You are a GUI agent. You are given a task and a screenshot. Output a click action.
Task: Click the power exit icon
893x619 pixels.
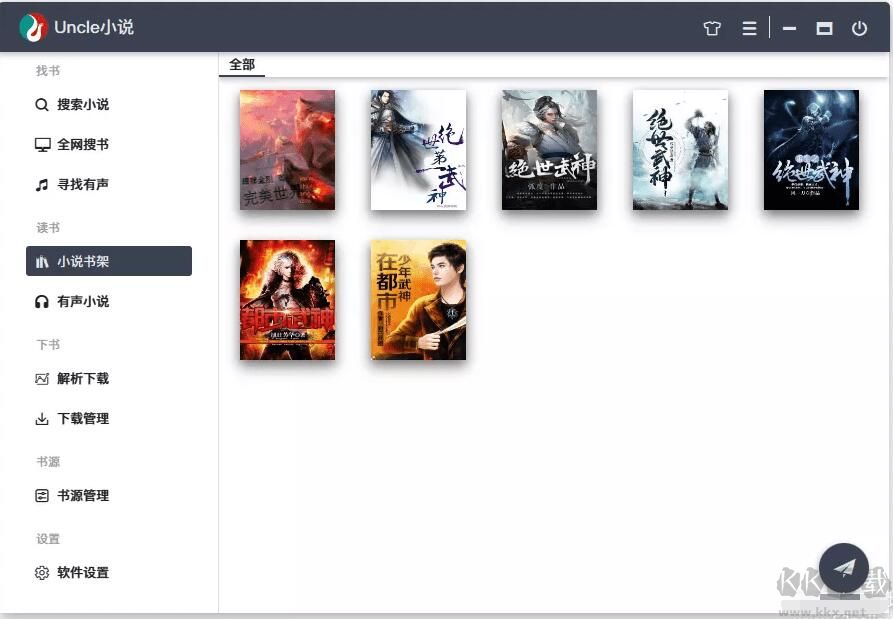tap(859, 28)
